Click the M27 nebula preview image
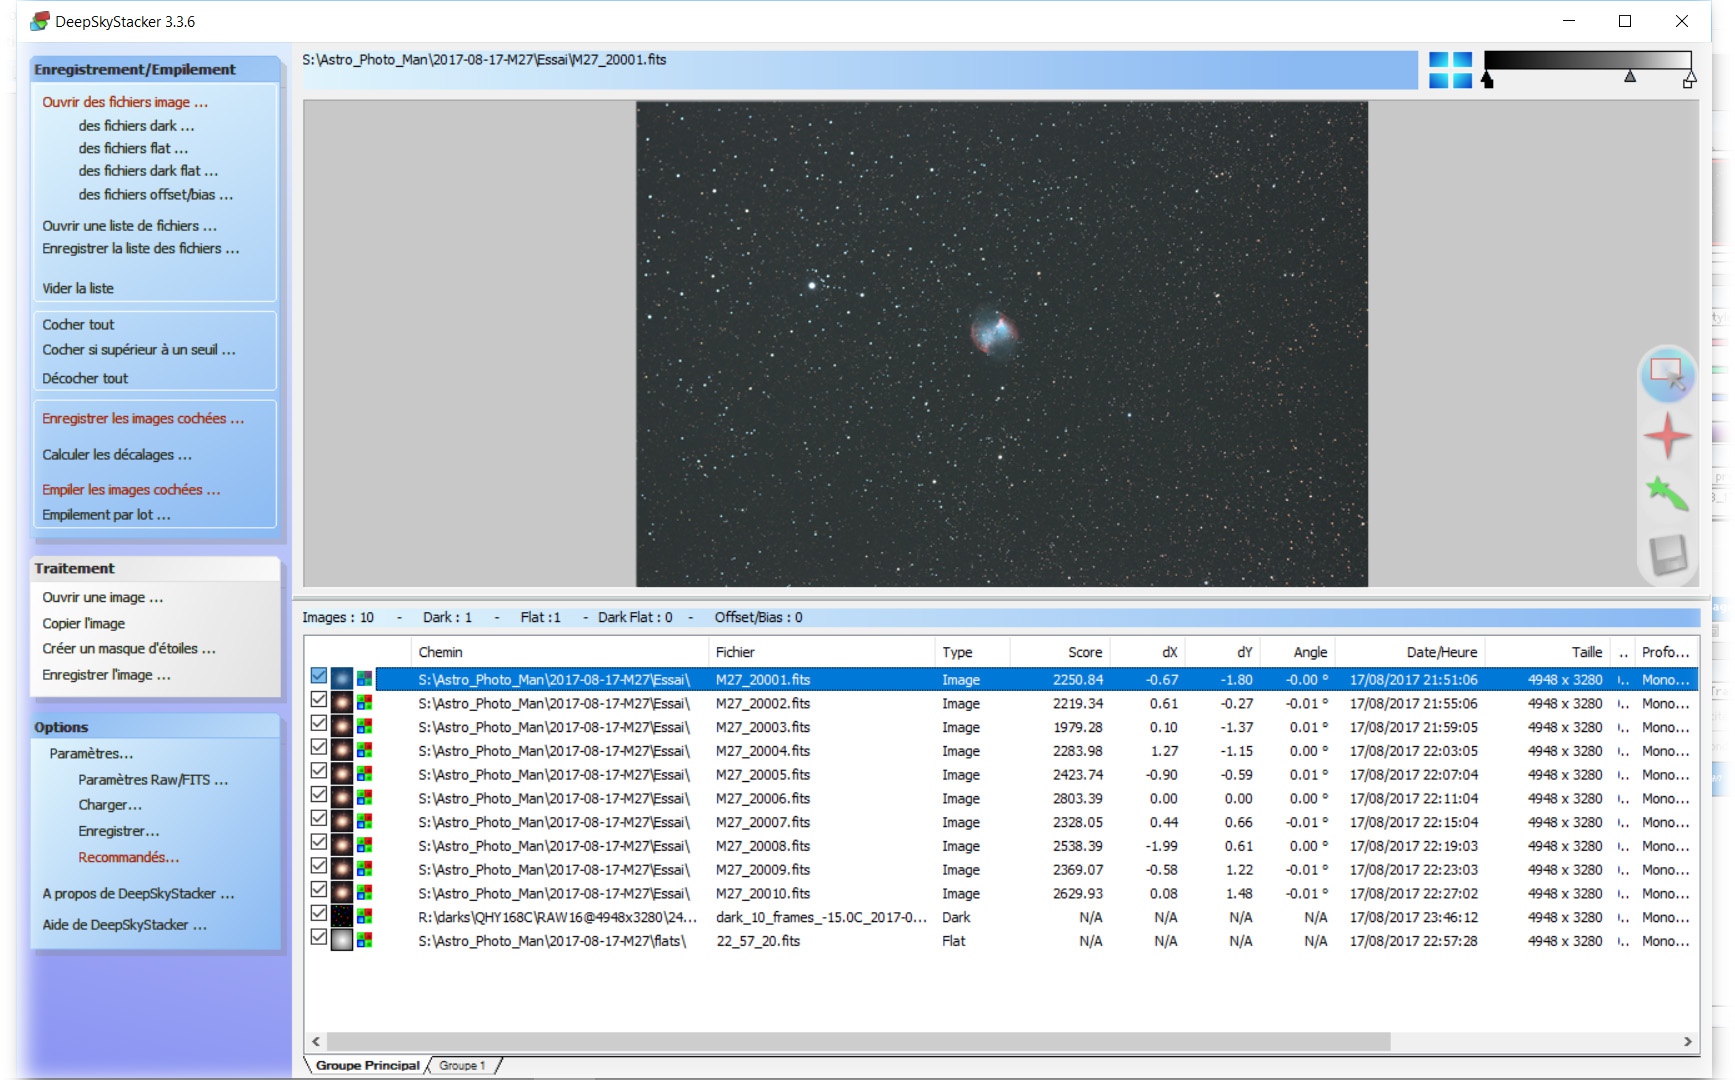 1001,343
